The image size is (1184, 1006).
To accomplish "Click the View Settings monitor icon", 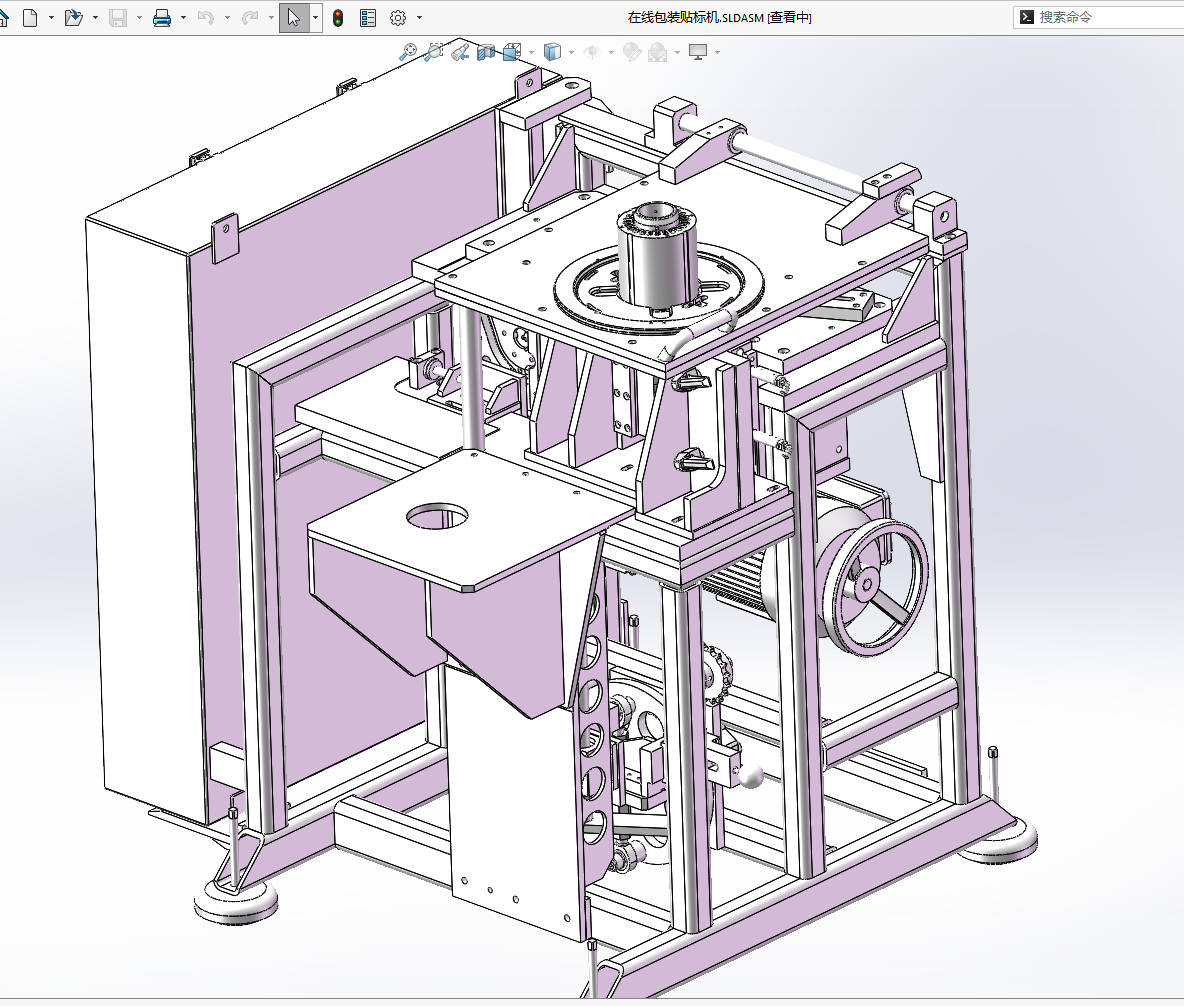I will [698, 52].
